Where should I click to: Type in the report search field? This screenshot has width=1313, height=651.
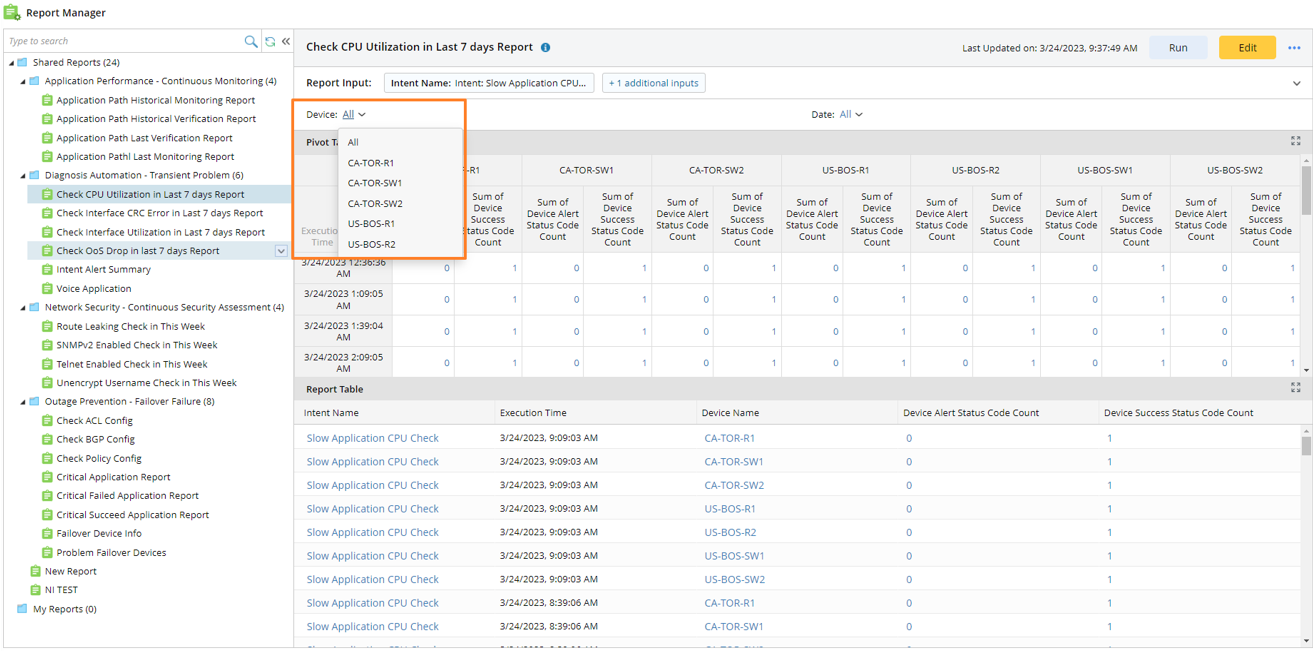point(120,41)
